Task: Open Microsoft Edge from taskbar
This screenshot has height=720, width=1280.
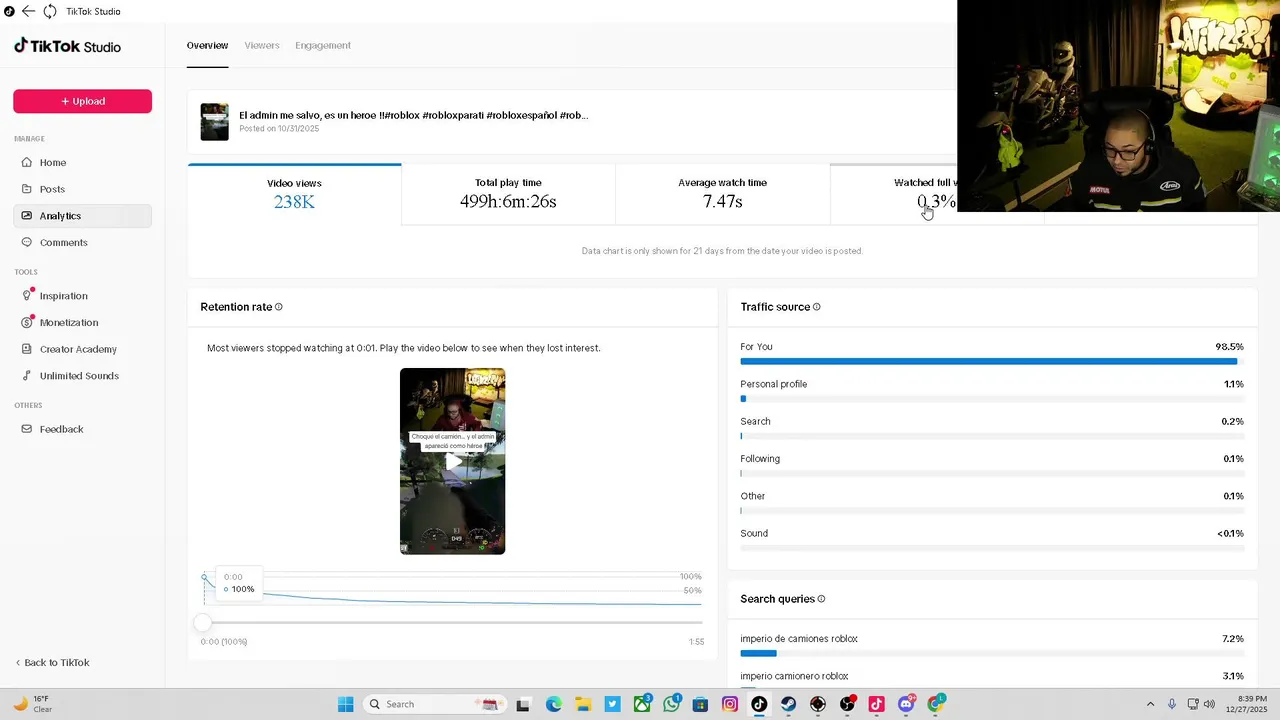Action: [x=553, y=705]
